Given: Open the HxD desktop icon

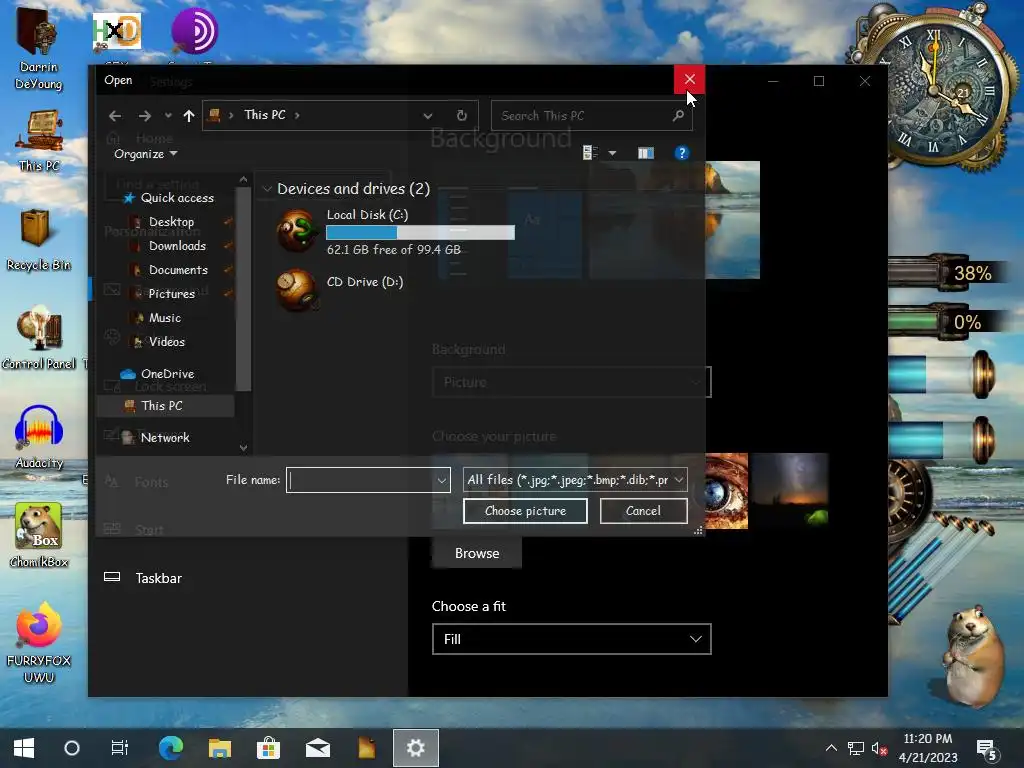Looking at the screenshot, I should [x=116, y=31].
